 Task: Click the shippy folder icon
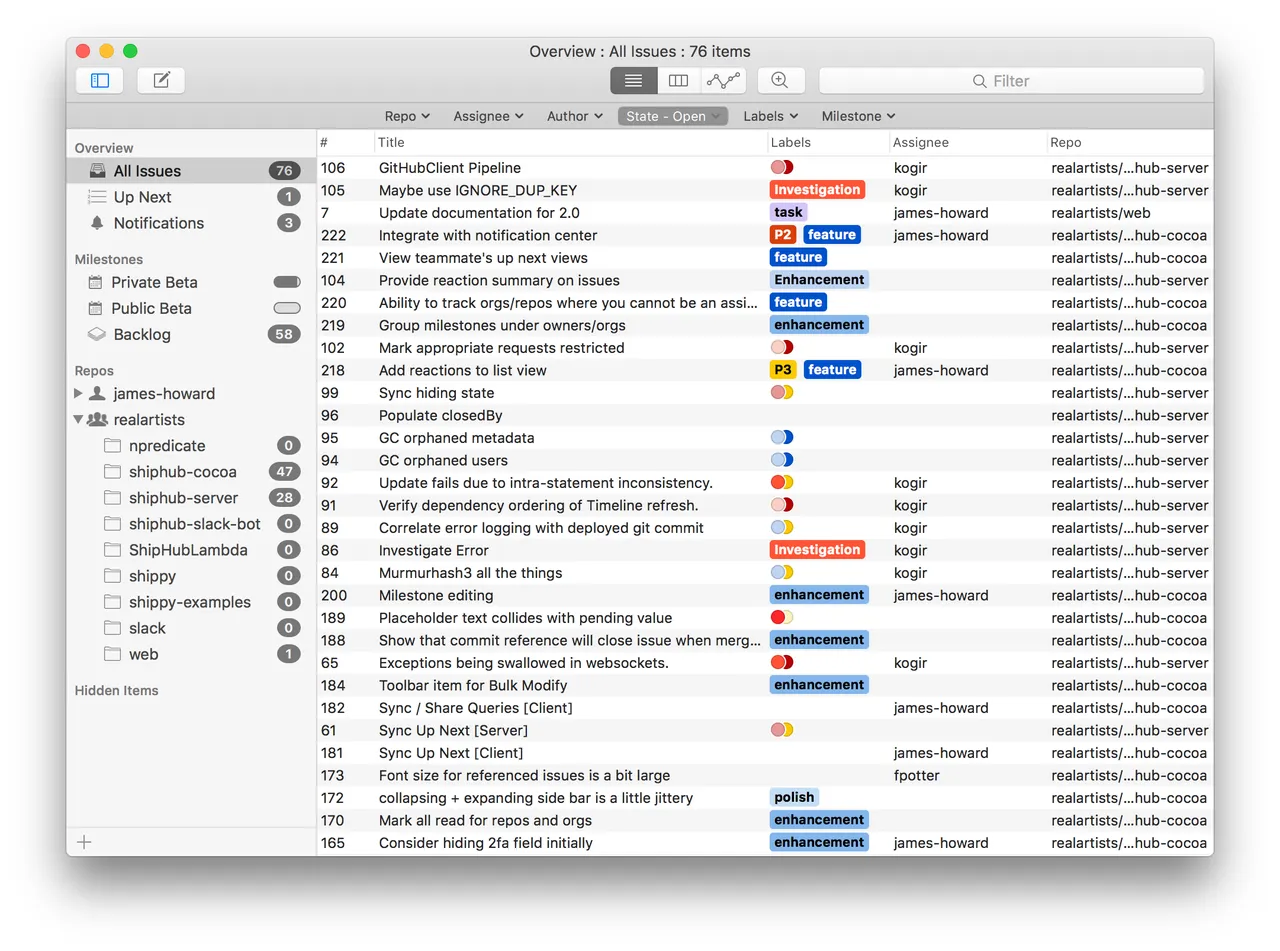(112, 575)
